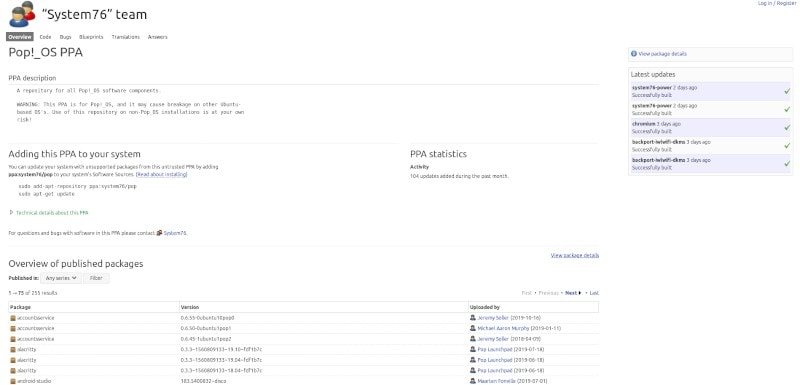Viewport: 800px width, 385px height.
Task: Click the android-studio package icon
Action: (13, 381)
